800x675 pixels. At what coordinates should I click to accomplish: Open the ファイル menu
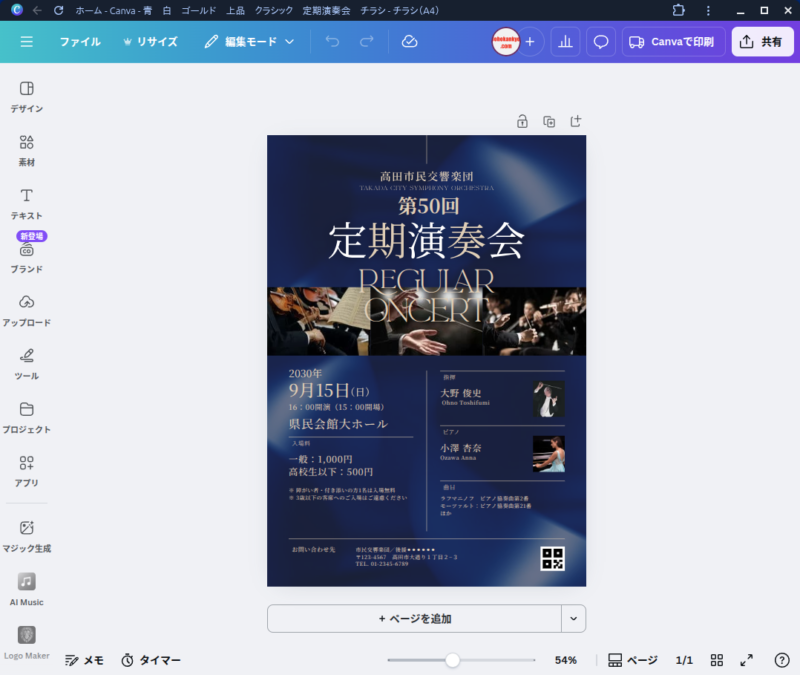click(x=80, y=42)
